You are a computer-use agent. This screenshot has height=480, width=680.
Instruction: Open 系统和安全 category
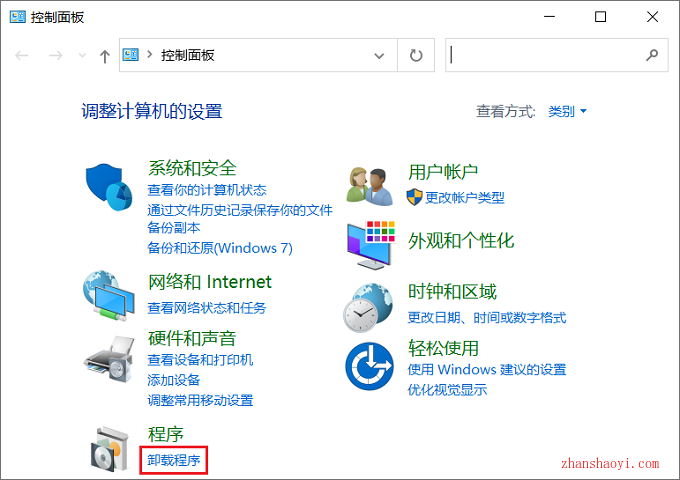[x=193, y=168]
